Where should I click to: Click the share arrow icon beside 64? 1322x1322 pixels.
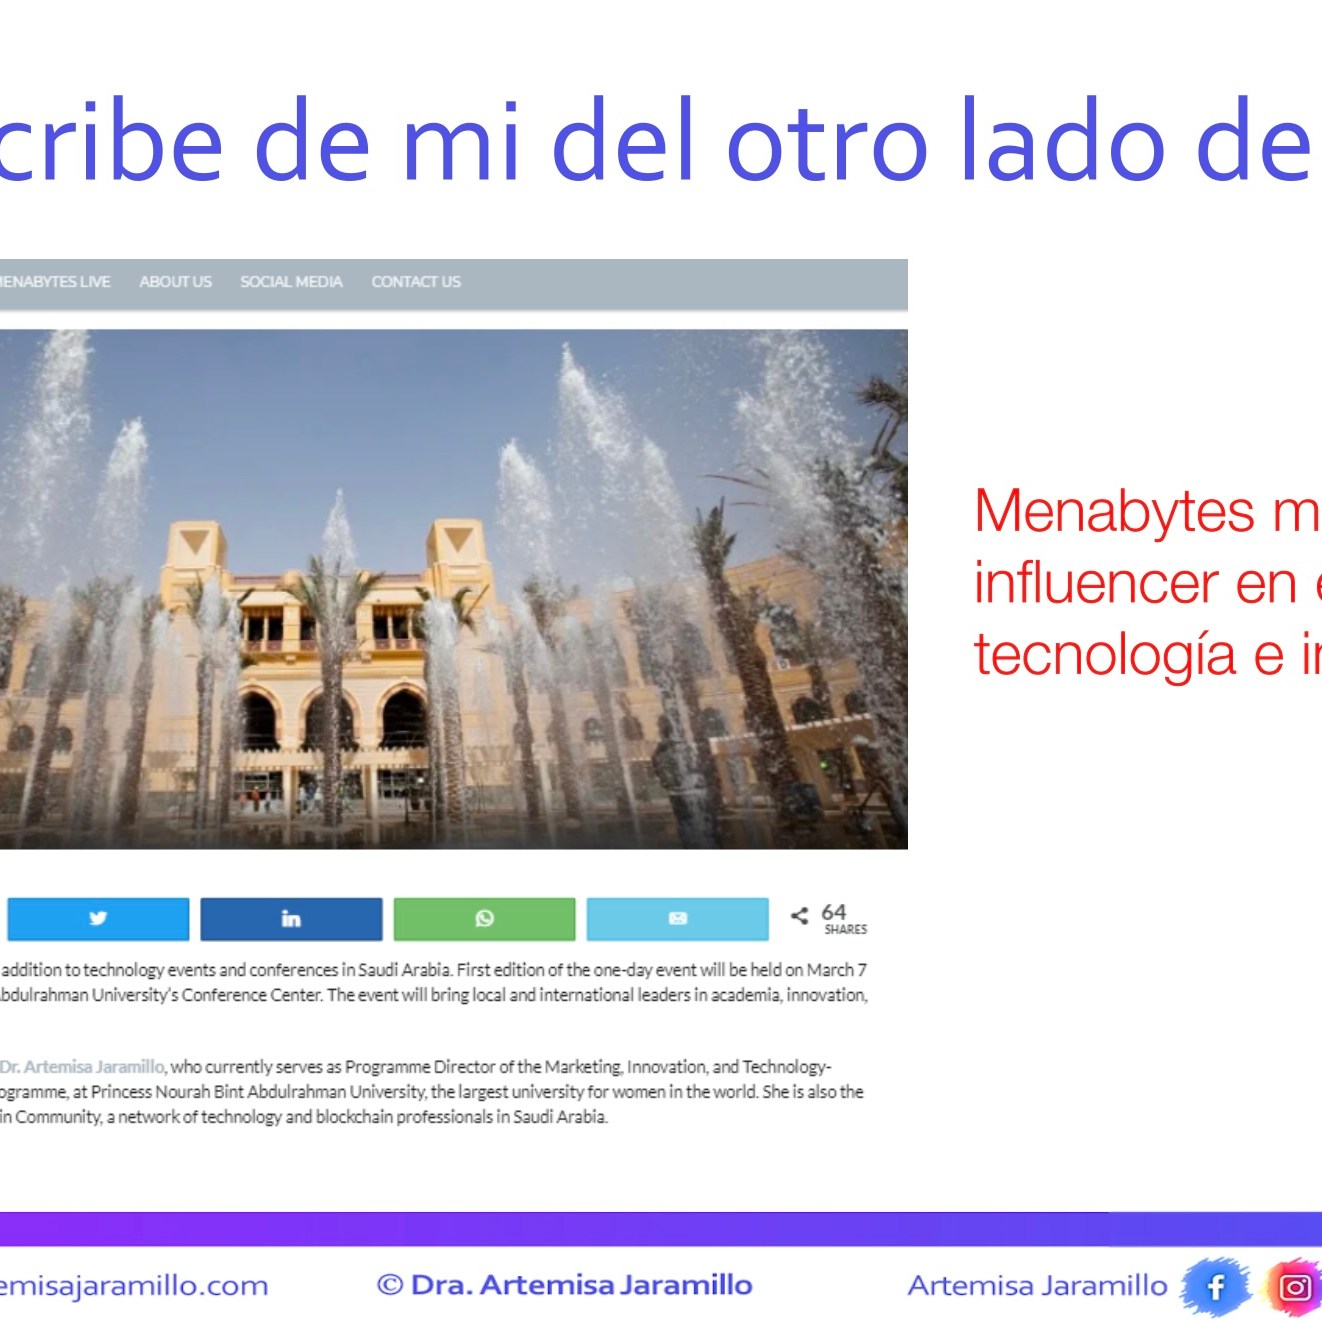point(799,915)
